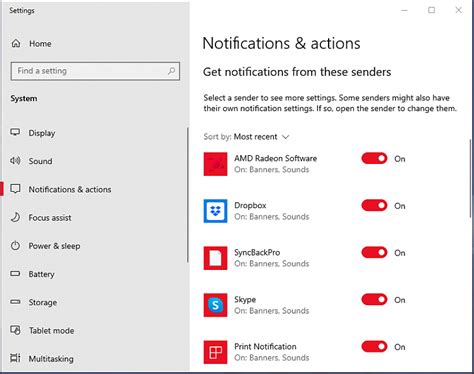Click the magnifier search icon
This screenshot has height=374, width=474.
172,71
